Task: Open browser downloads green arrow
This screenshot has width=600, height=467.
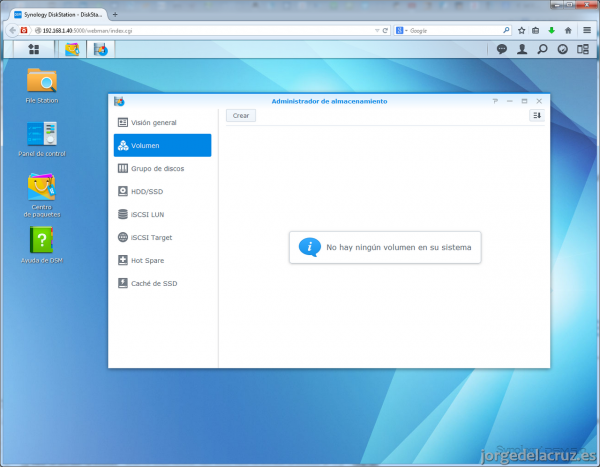Action: [551, 31]
